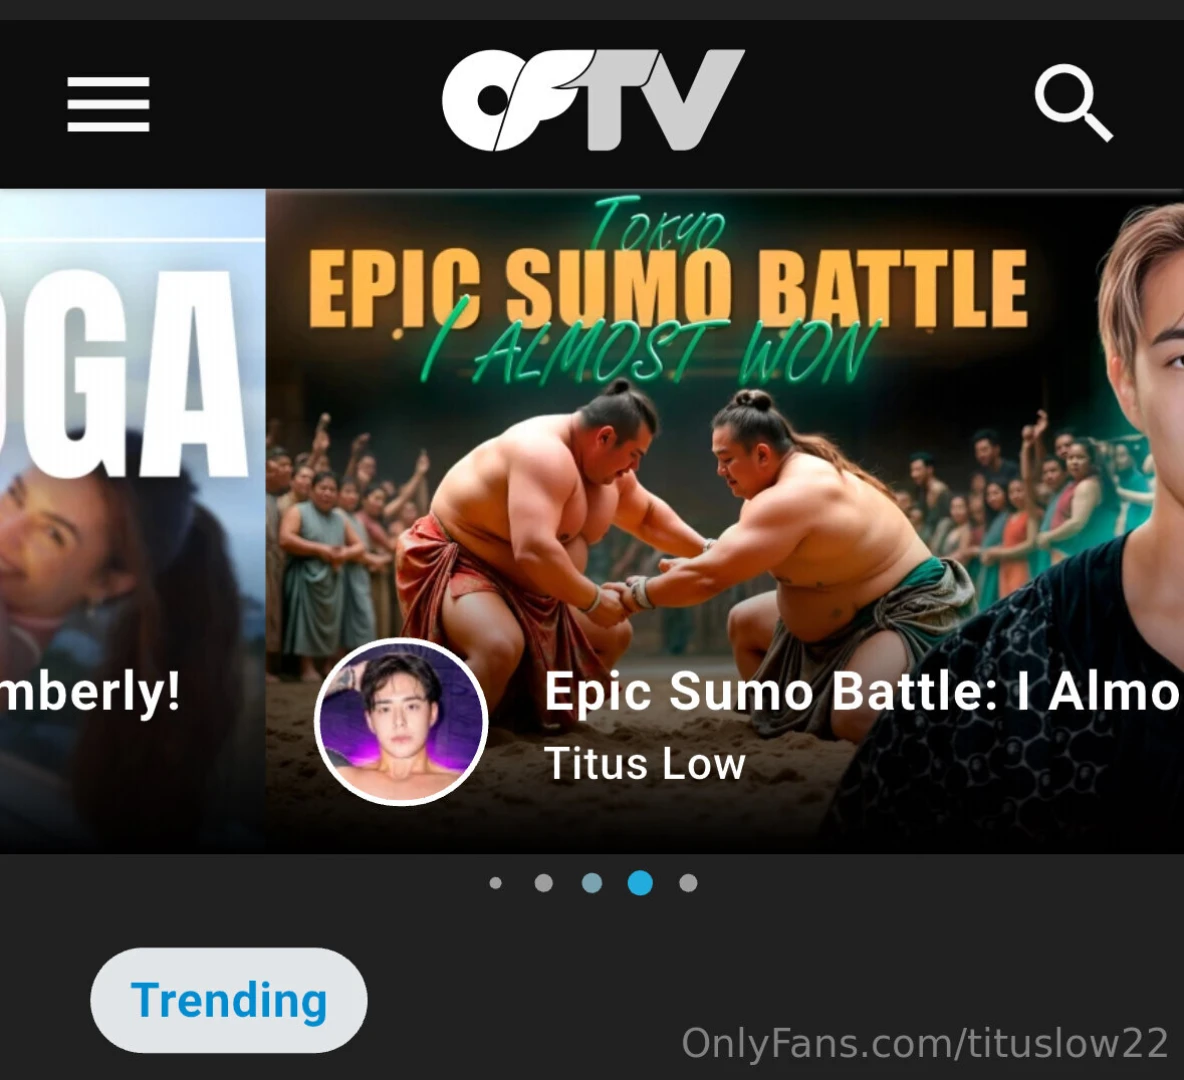The image size is (1184, 1080).
Task: Open the hamburger navigation menu
Action: [x=108, y=103]
